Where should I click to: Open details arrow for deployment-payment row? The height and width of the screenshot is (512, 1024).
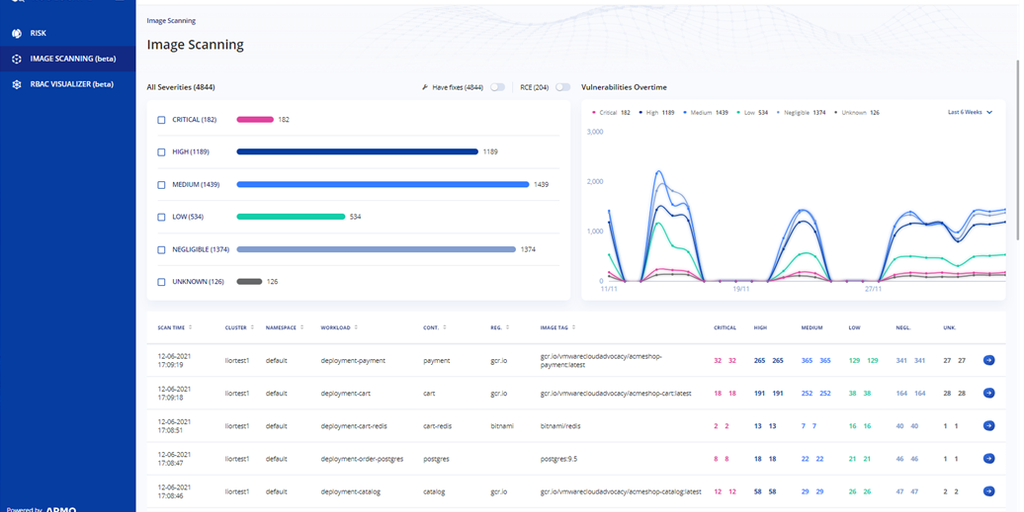pos(989,360)
